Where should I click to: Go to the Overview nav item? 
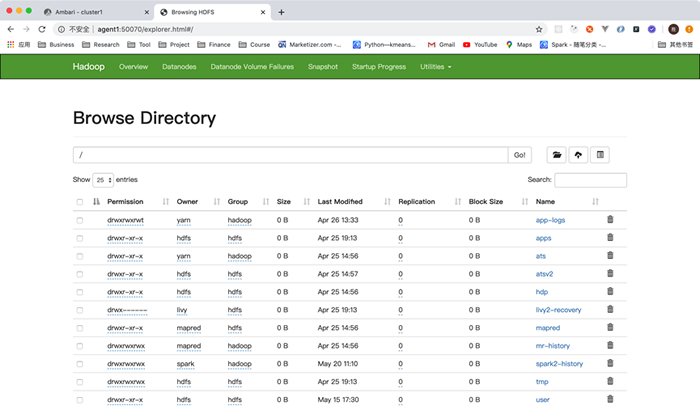[x=133, y=67]
